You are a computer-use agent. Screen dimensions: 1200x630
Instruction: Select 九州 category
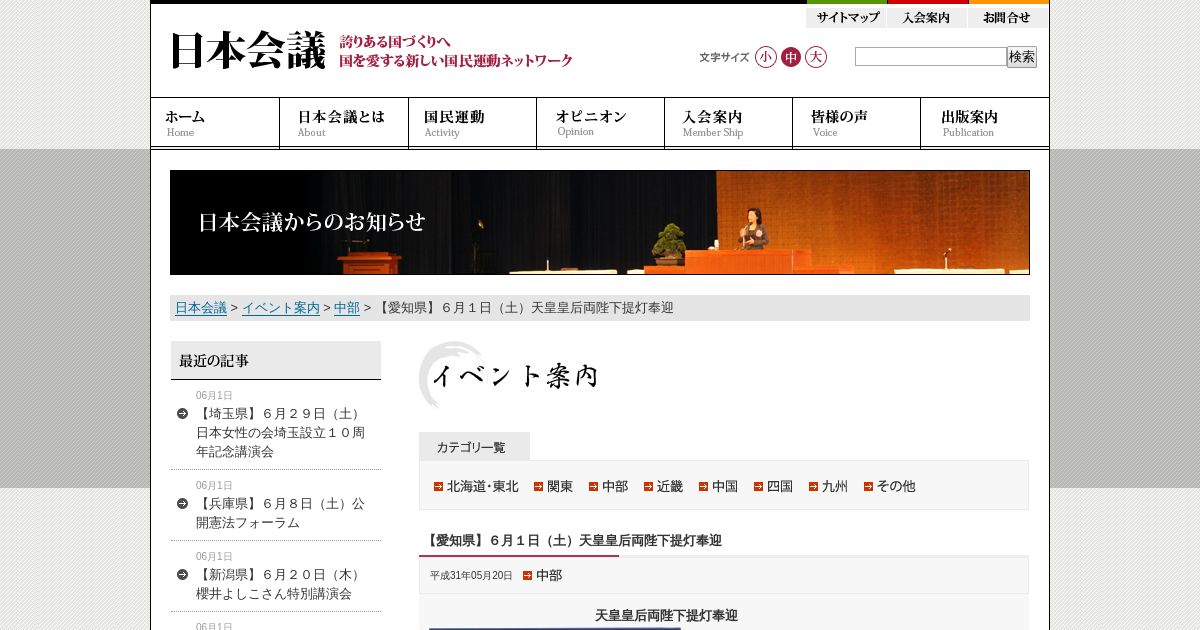(x=835, y=486)
